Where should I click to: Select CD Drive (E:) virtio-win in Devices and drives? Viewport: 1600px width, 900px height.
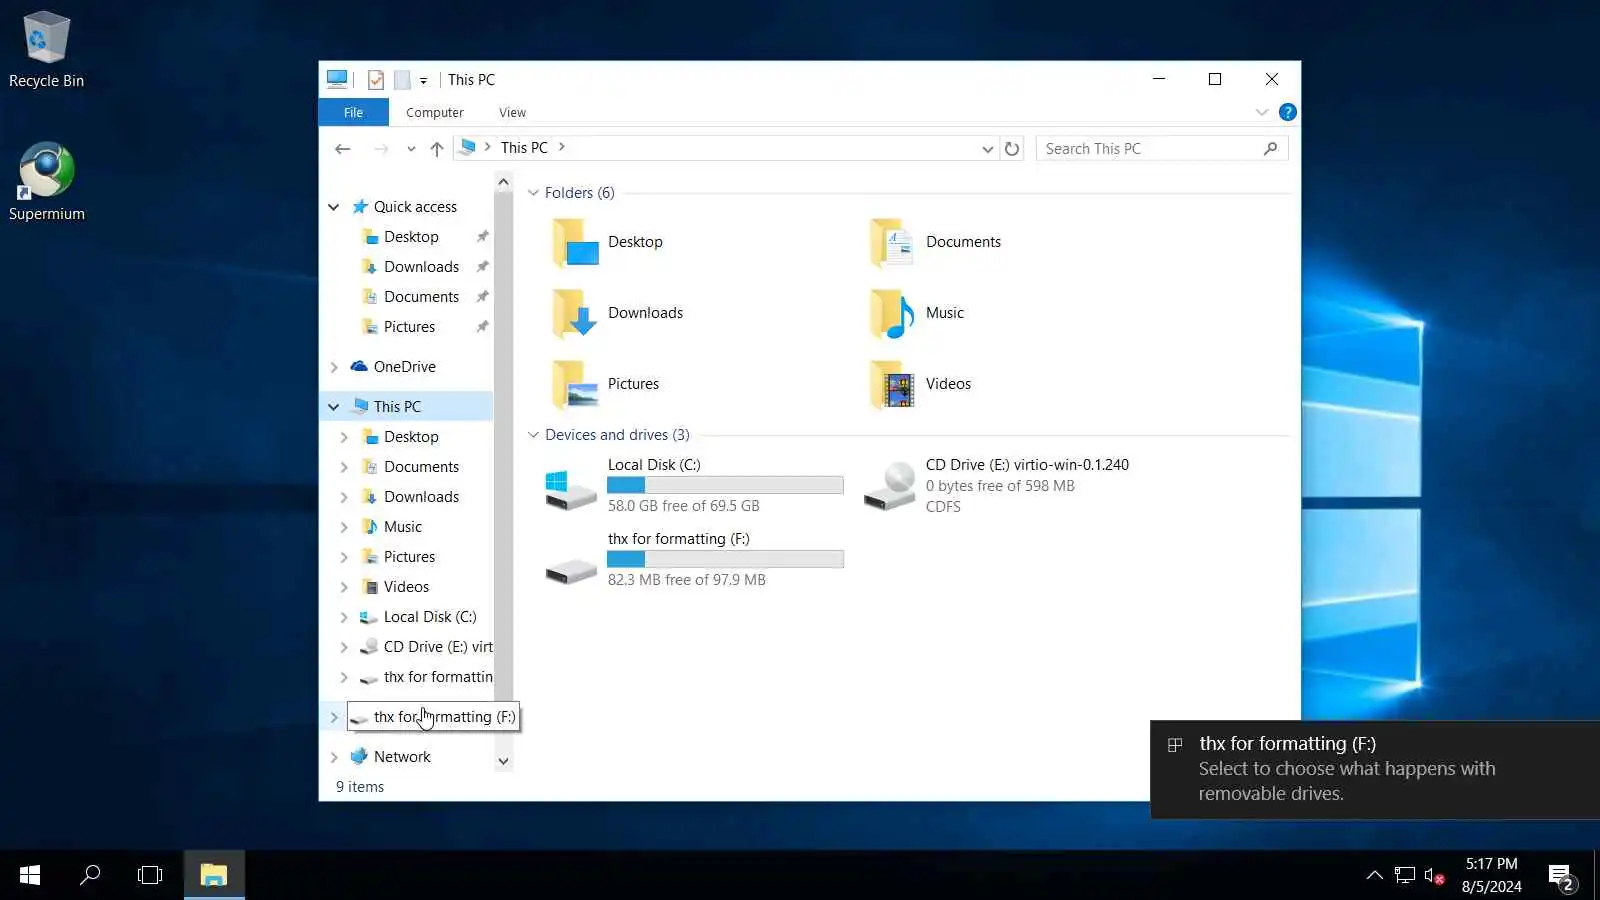pos(996,485)
